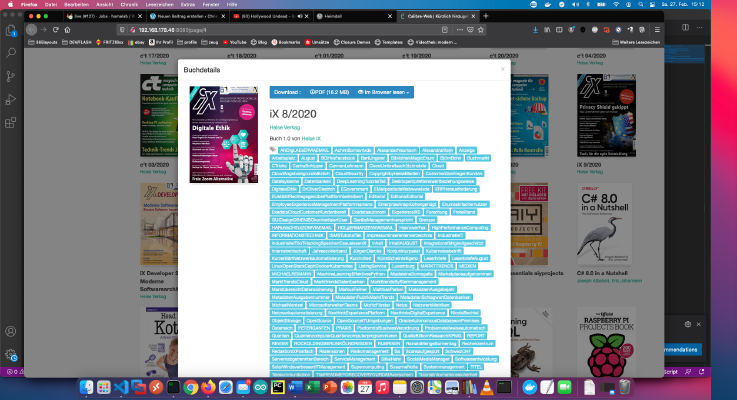Viewport: 737px width, 400px height.
Task: Select the 'Cloud' tag
Action: pyautogui.click(x=438, y=166)
